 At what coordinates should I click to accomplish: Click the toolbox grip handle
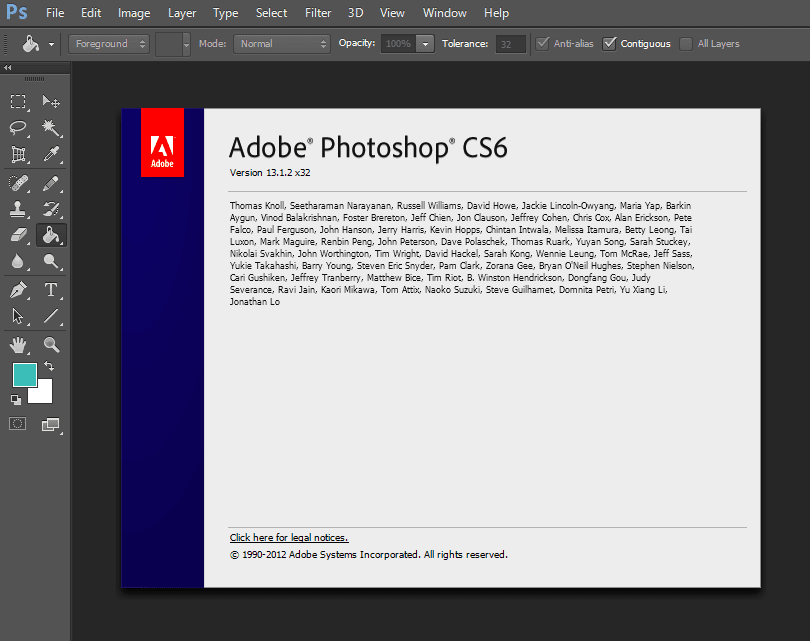tap(35, 79)
